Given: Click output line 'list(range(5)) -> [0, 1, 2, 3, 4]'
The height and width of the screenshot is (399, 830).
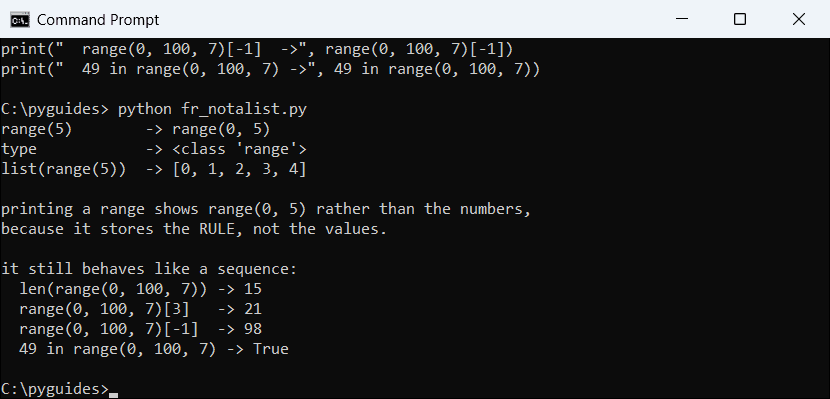Looking at the screenshot, I should (154, 170).
